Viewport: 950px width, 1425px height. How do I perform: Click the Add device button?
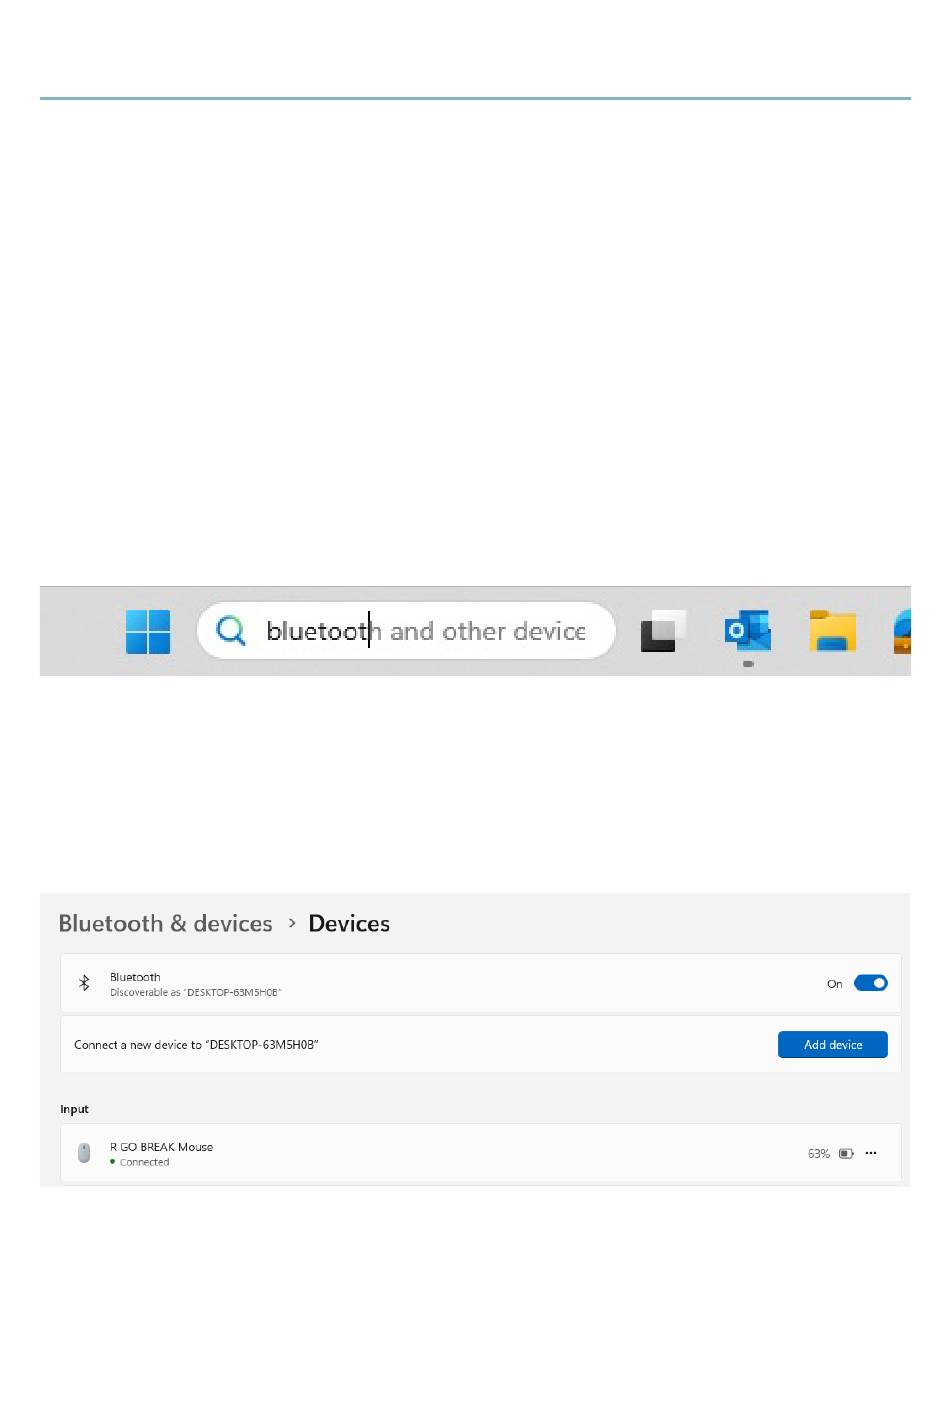click(x=832, y=1044)
